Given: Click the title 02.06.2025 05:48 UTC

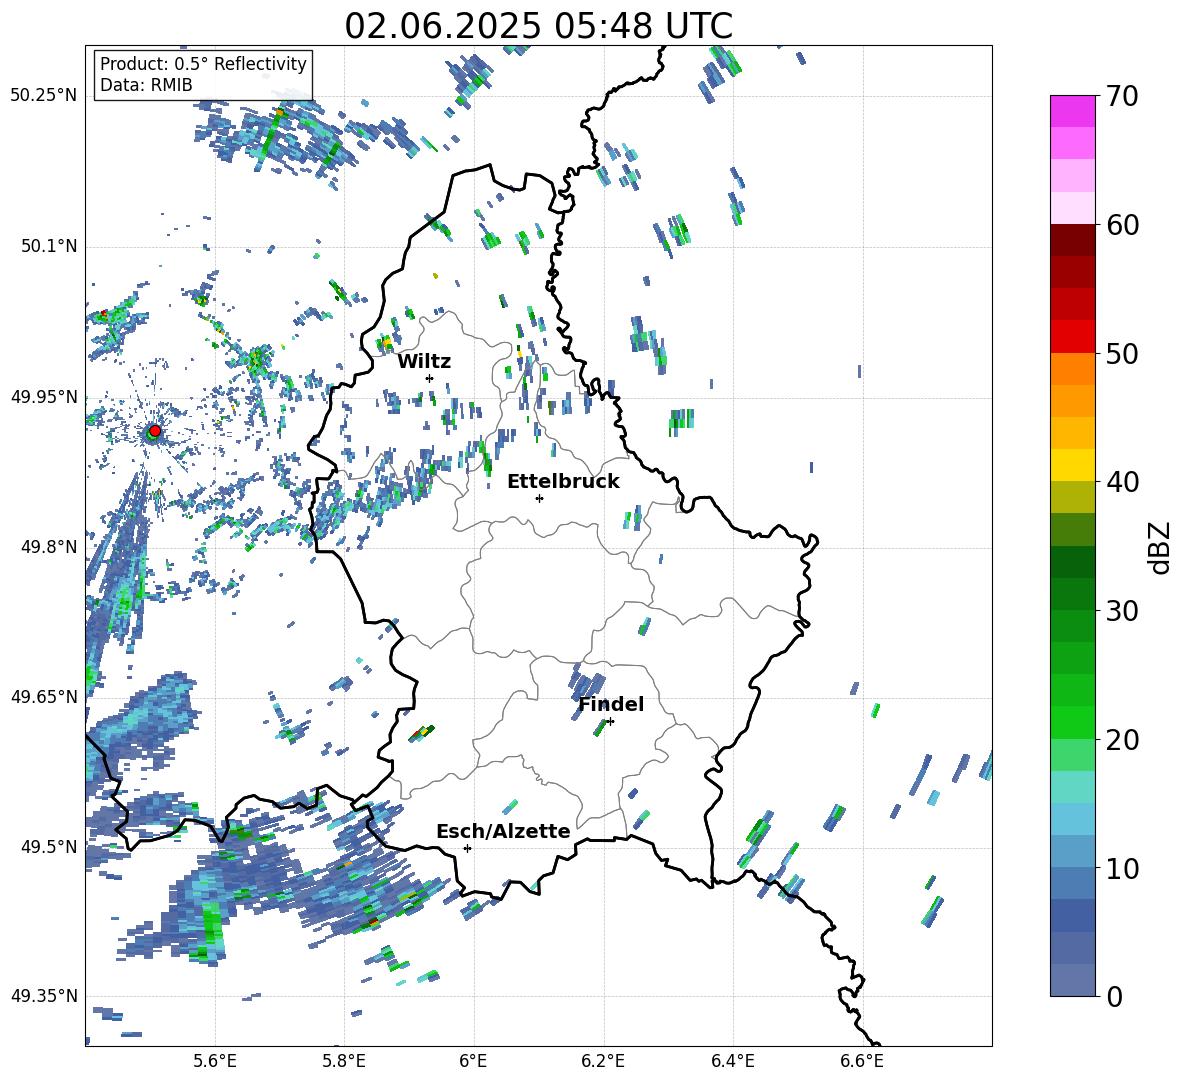Looking at the screenshot, I should (538, 26).
